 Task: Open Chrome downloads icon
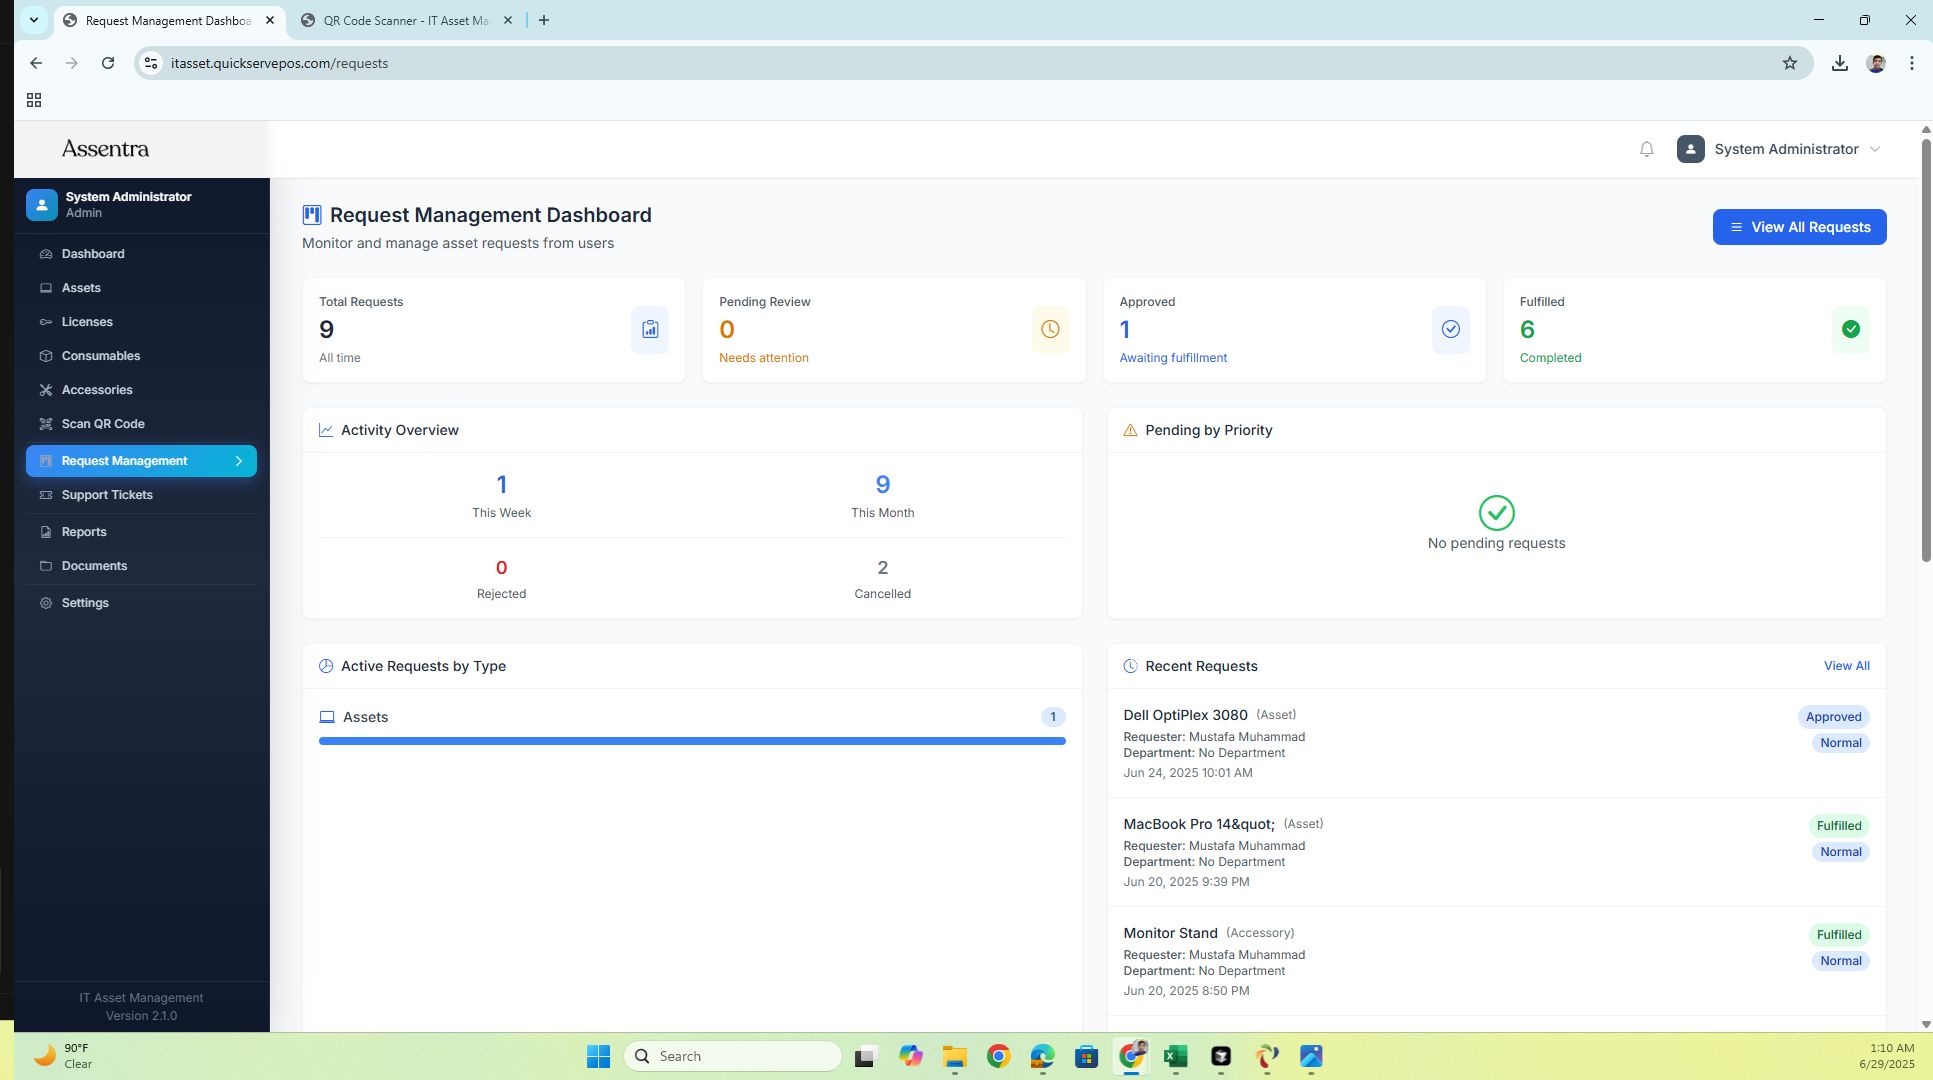click(1839, 63)
